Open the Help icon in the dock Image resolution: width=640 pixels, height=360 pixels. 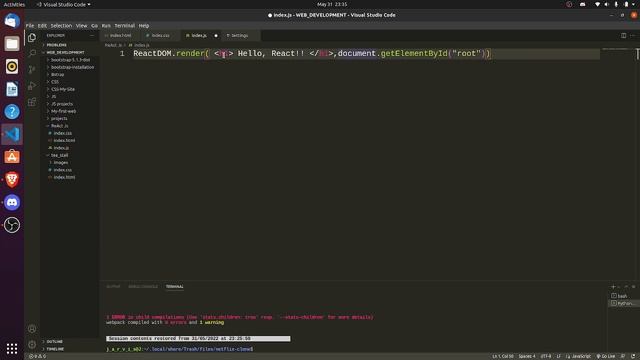12,111
